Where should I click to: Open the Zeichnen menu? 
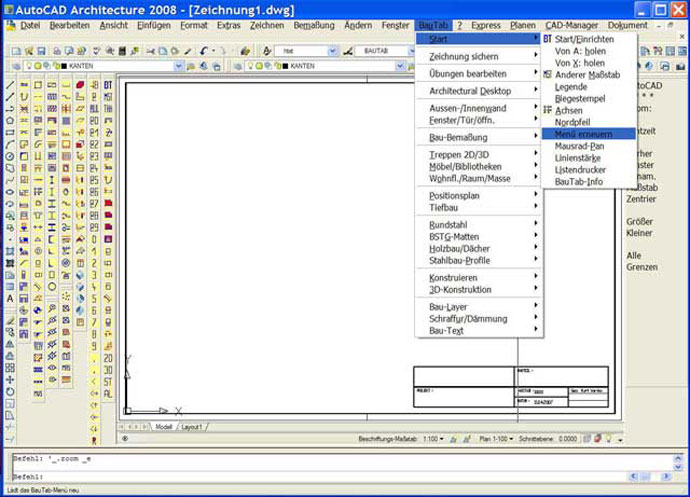click(267, 26)
